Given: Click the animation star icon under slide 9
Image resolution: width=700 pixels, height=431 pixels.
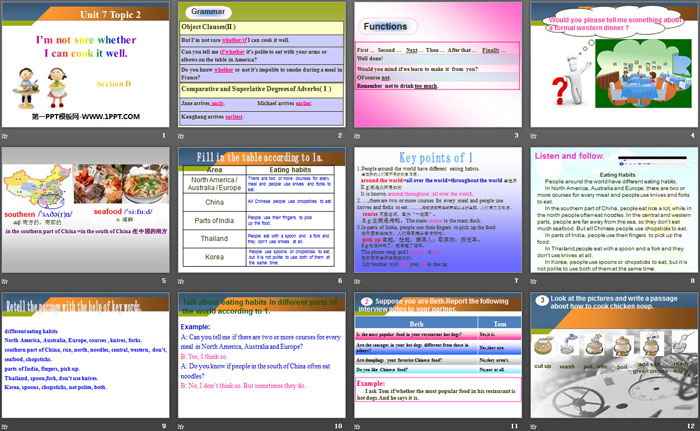Looking at the screenshot, I should point(4,427).
